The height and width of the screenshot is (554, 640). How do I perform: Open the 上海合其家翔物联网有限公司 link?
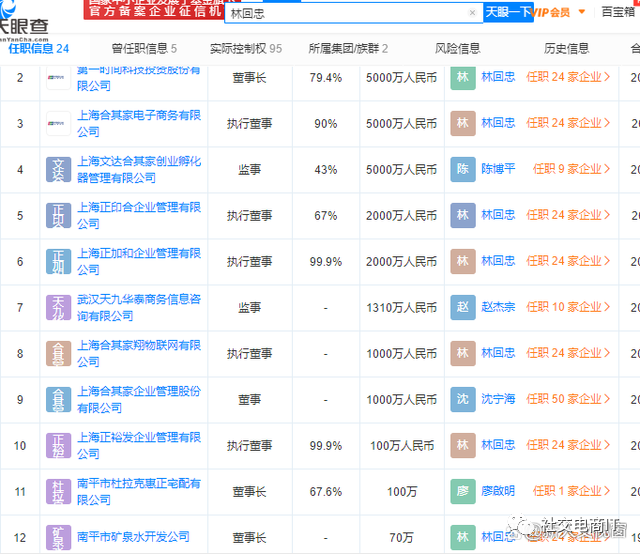[x=139, y=354]
